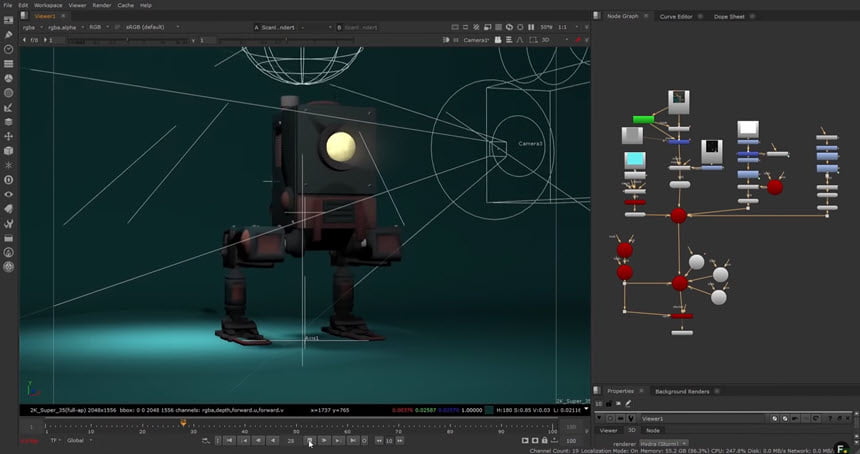
Task: Open the File menu
Action: point(8,5)
